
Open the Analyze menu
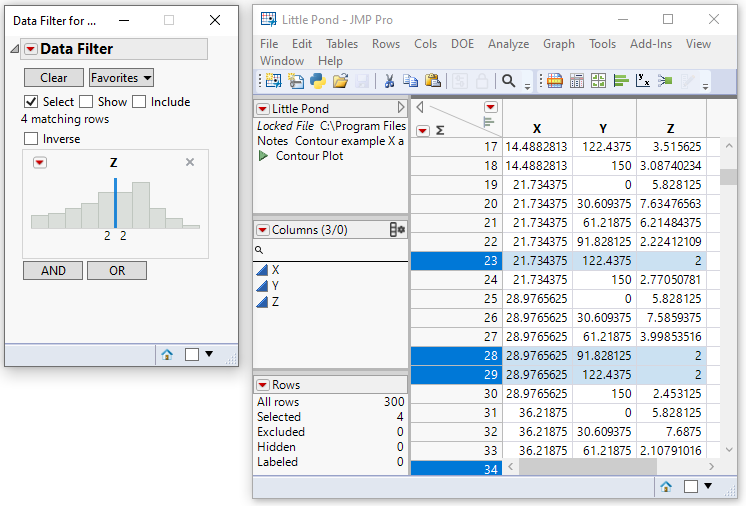pyautogui.click(x=508, y=44)
